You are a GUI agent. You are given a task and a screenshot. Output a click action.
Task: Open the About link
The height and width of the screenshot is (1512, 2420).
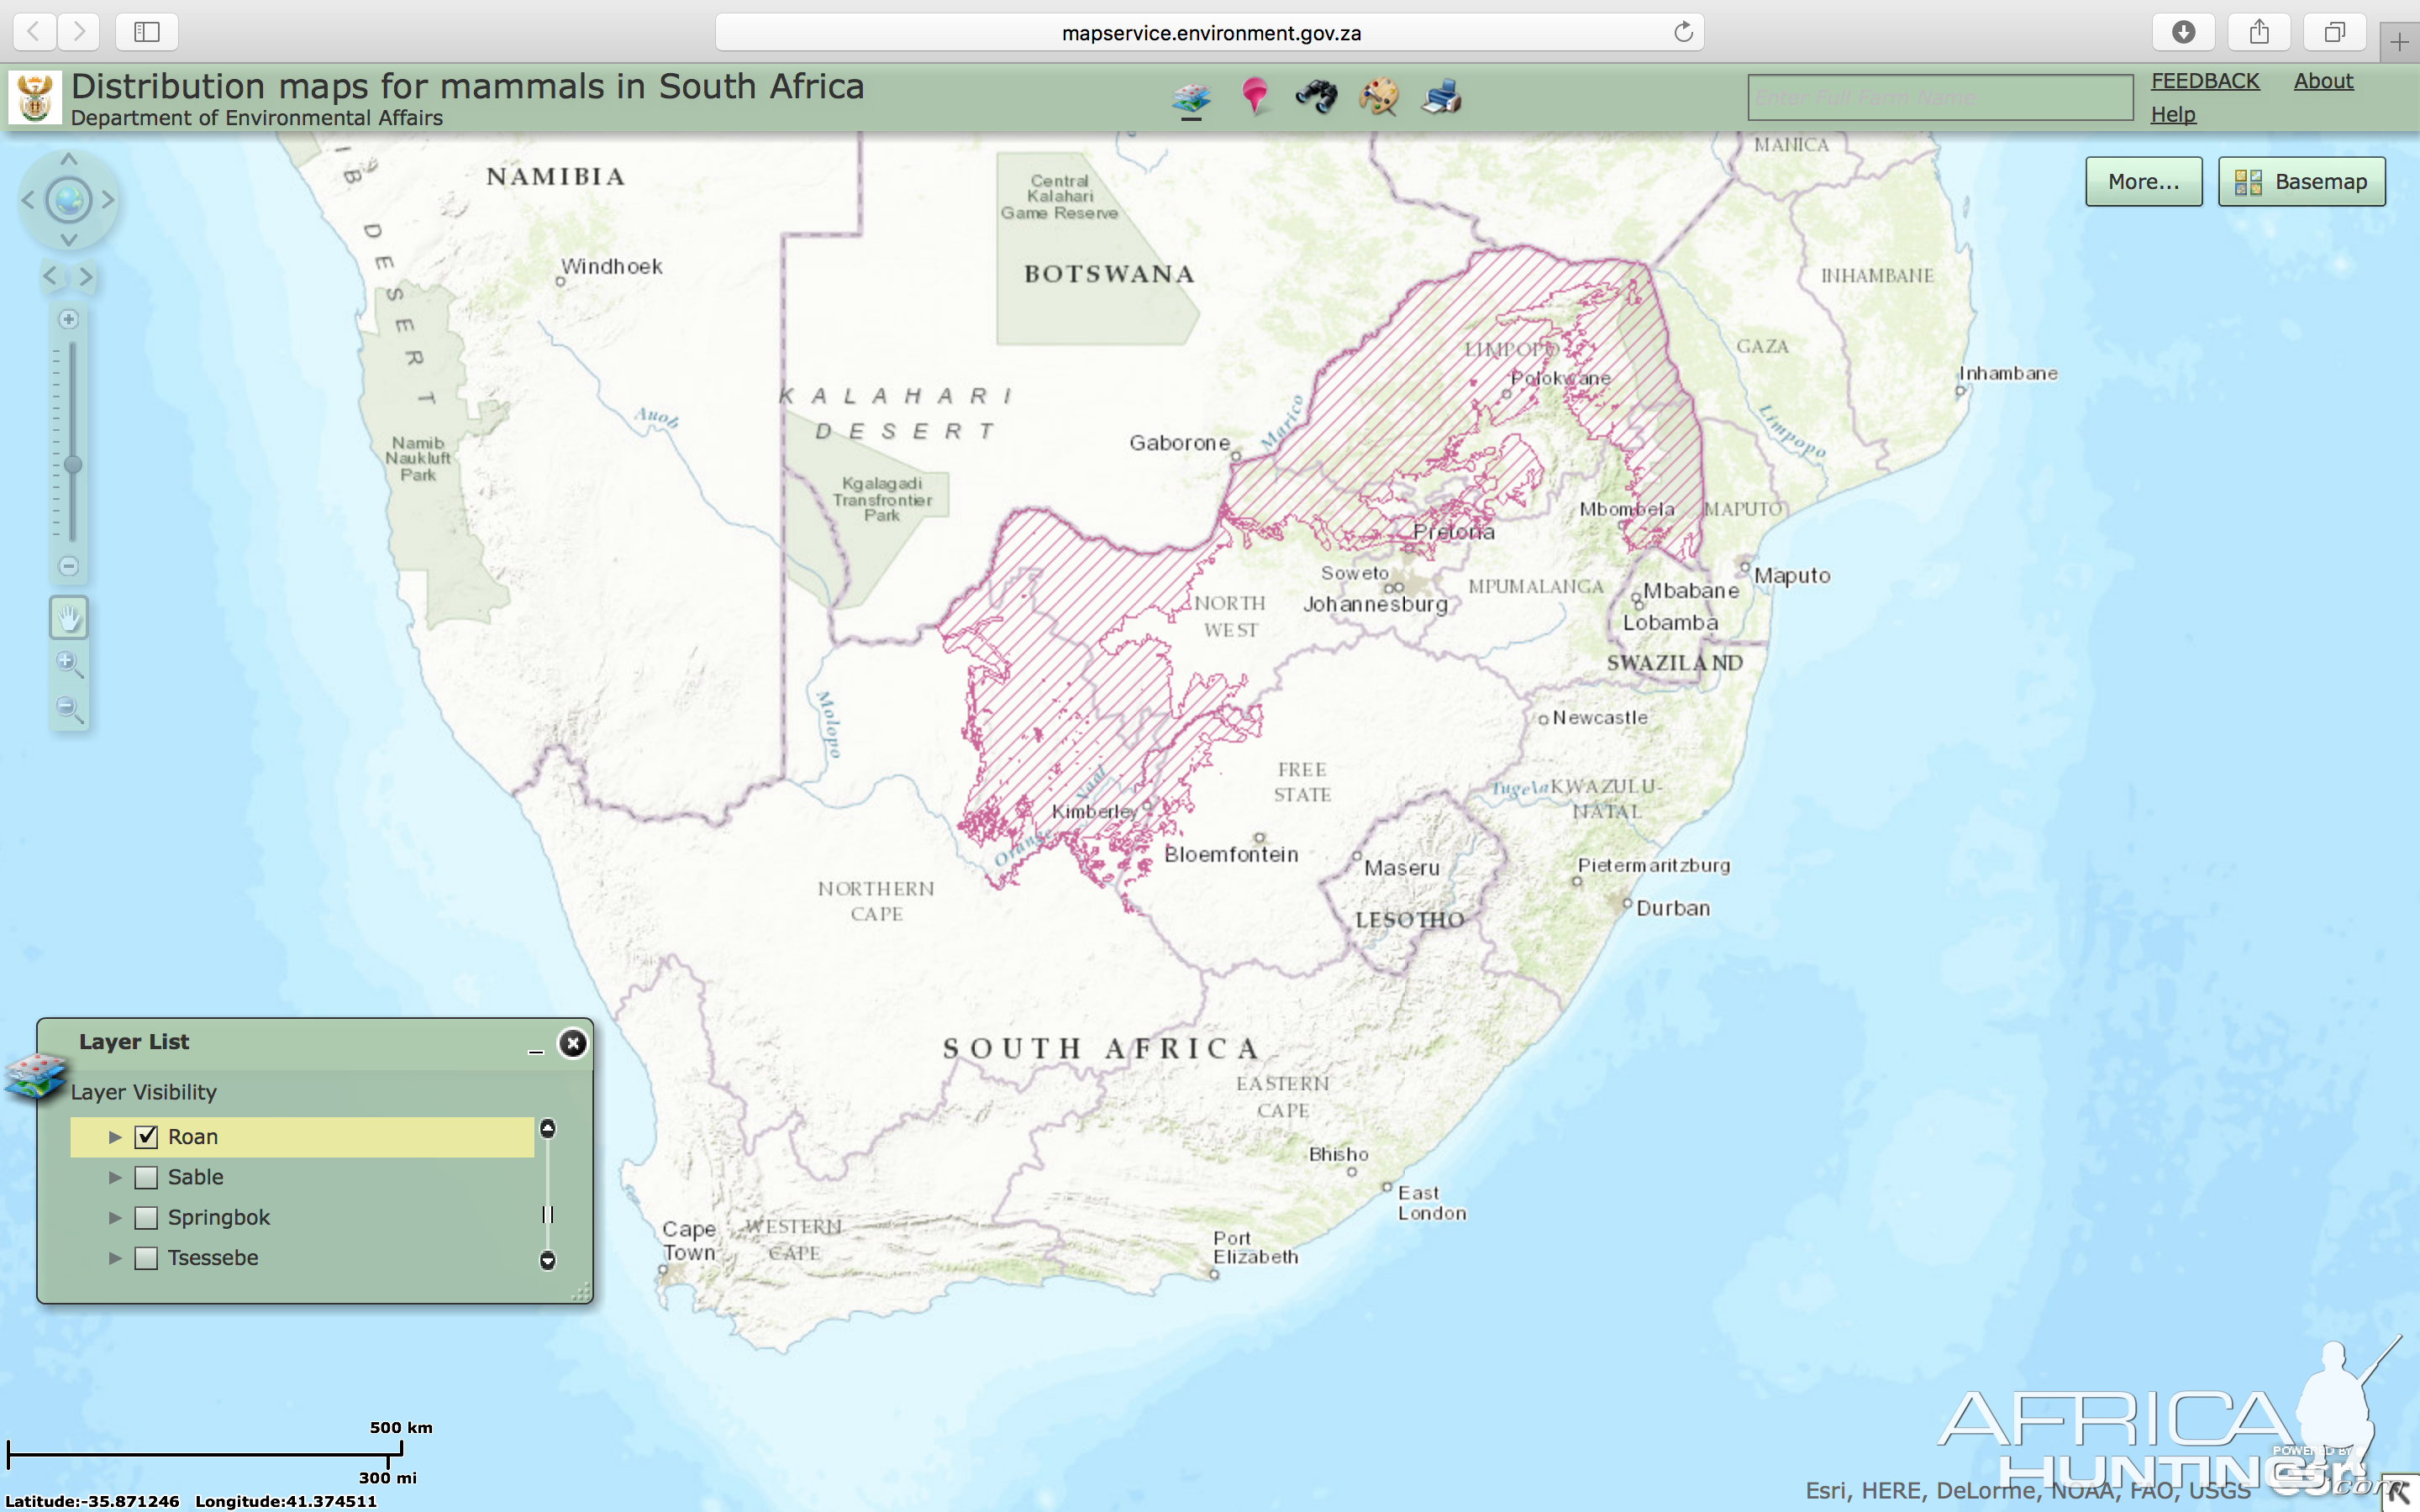pos(2323,81)
